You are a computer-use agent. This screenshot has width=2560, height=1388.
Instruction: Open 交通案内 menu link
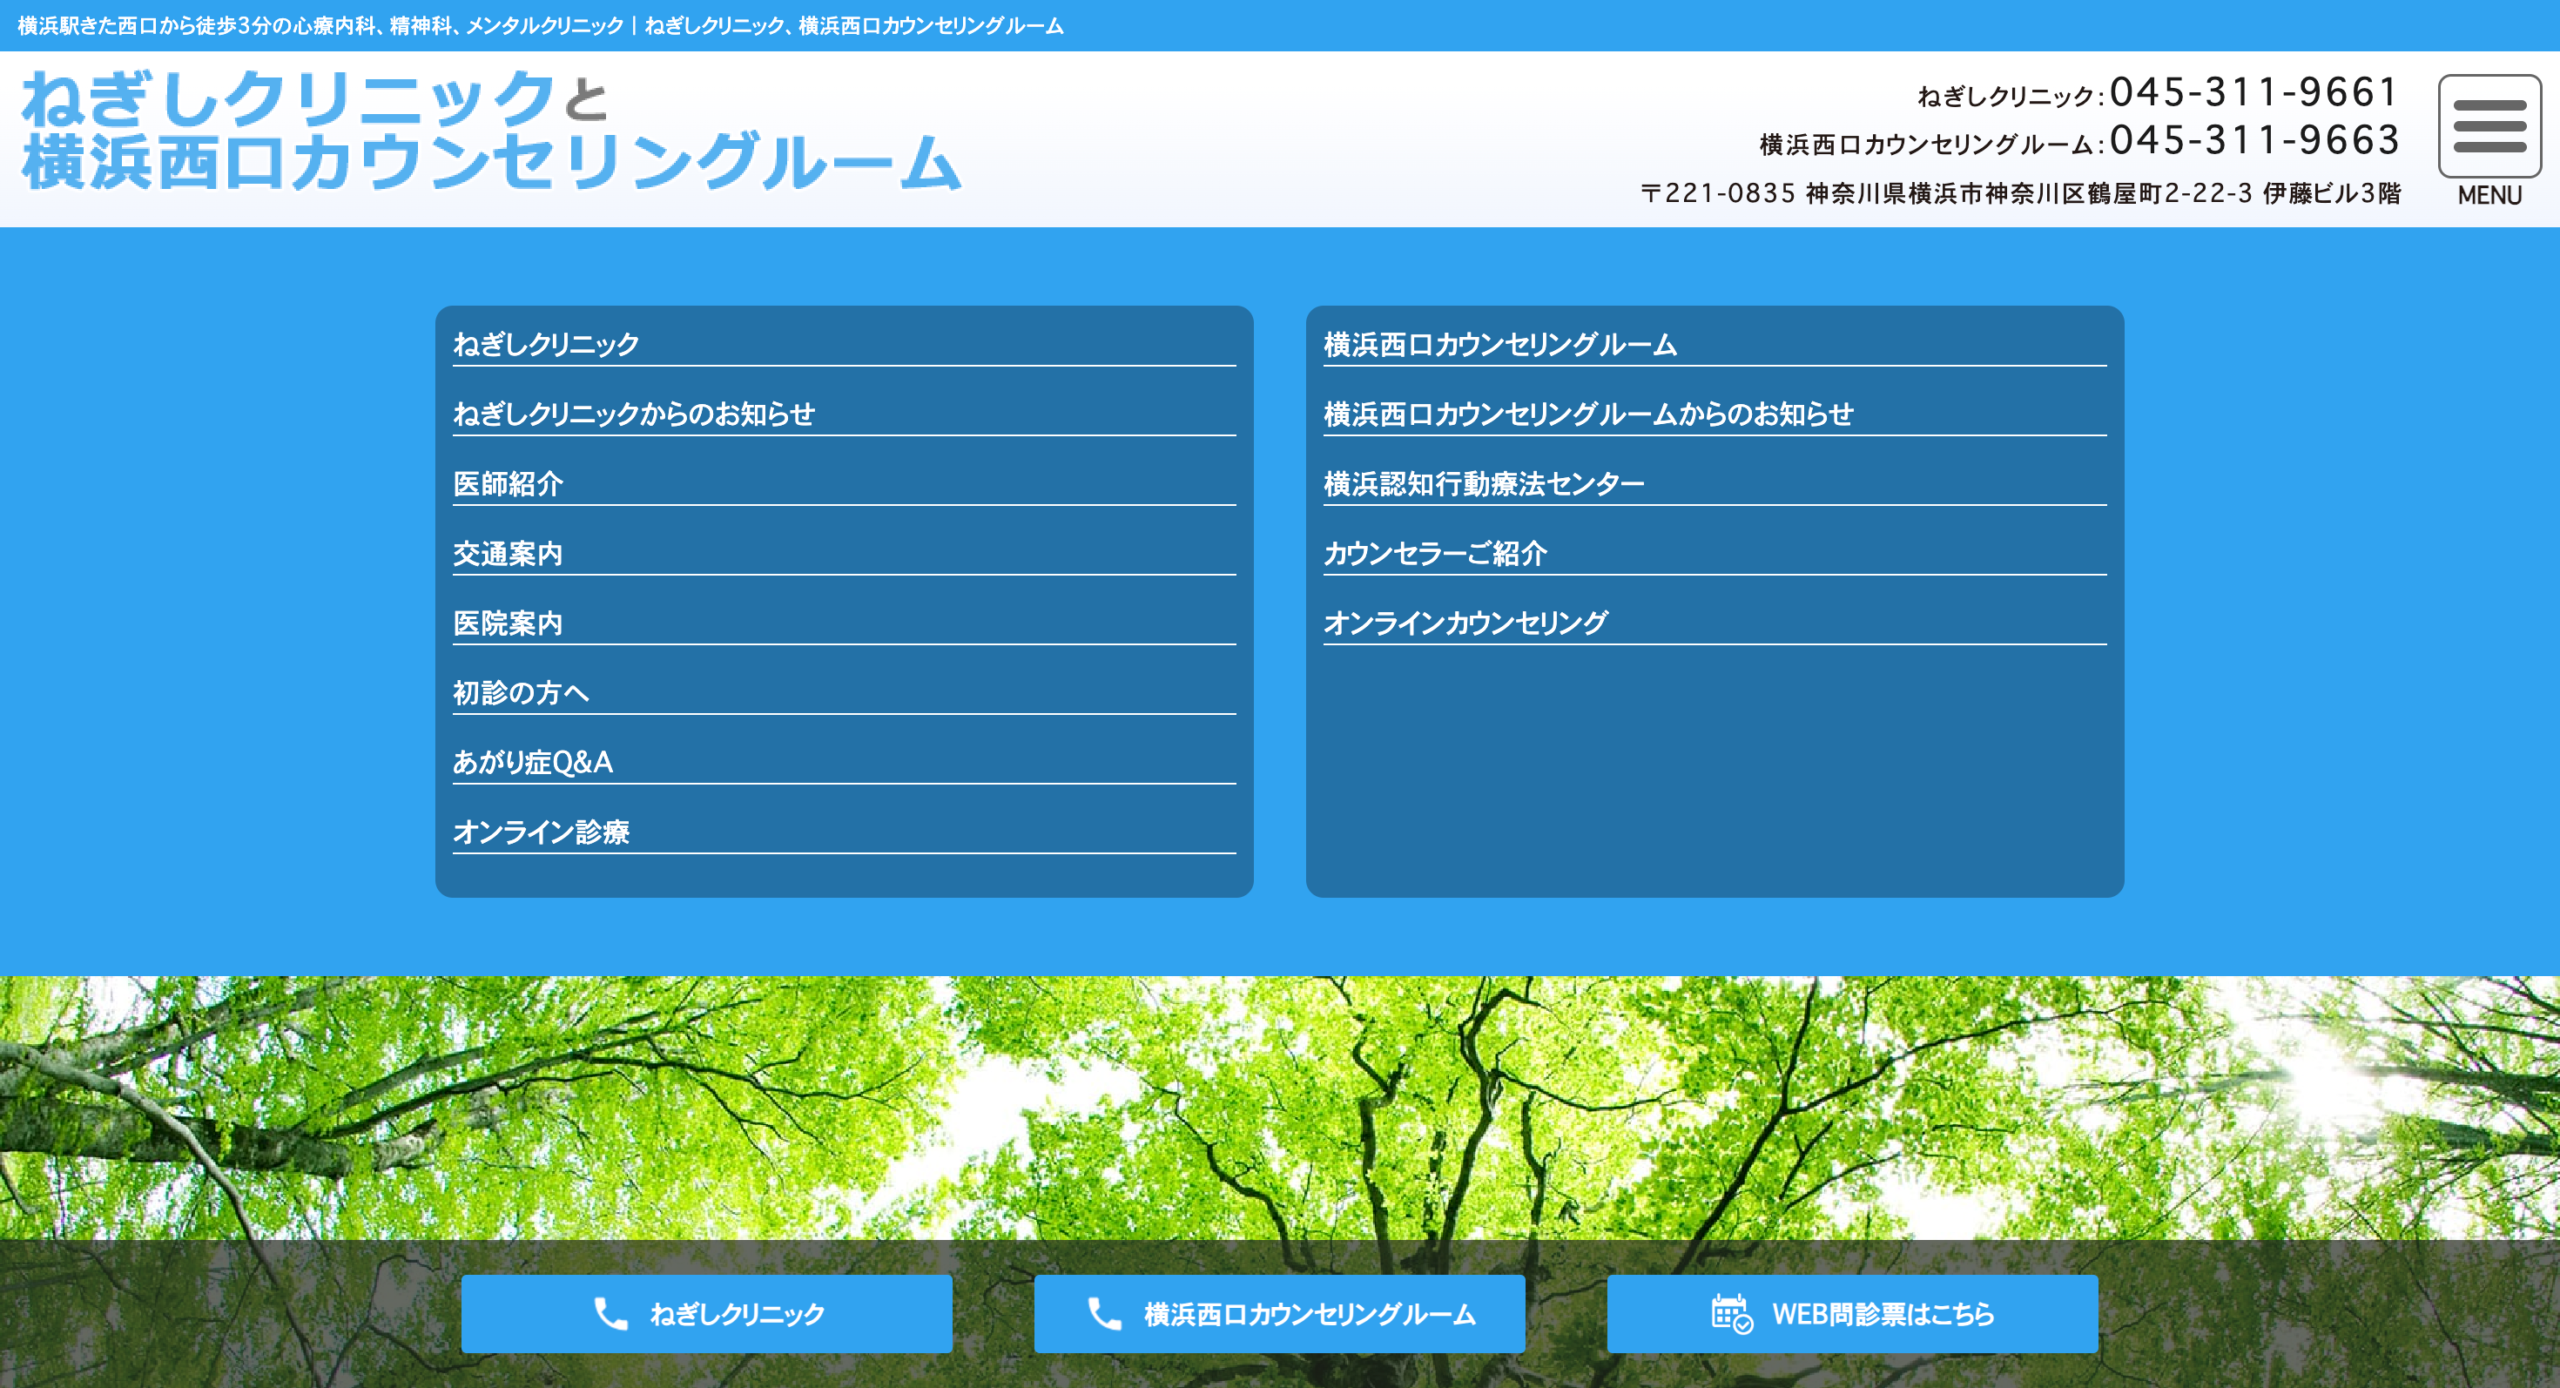pos(844,553)
